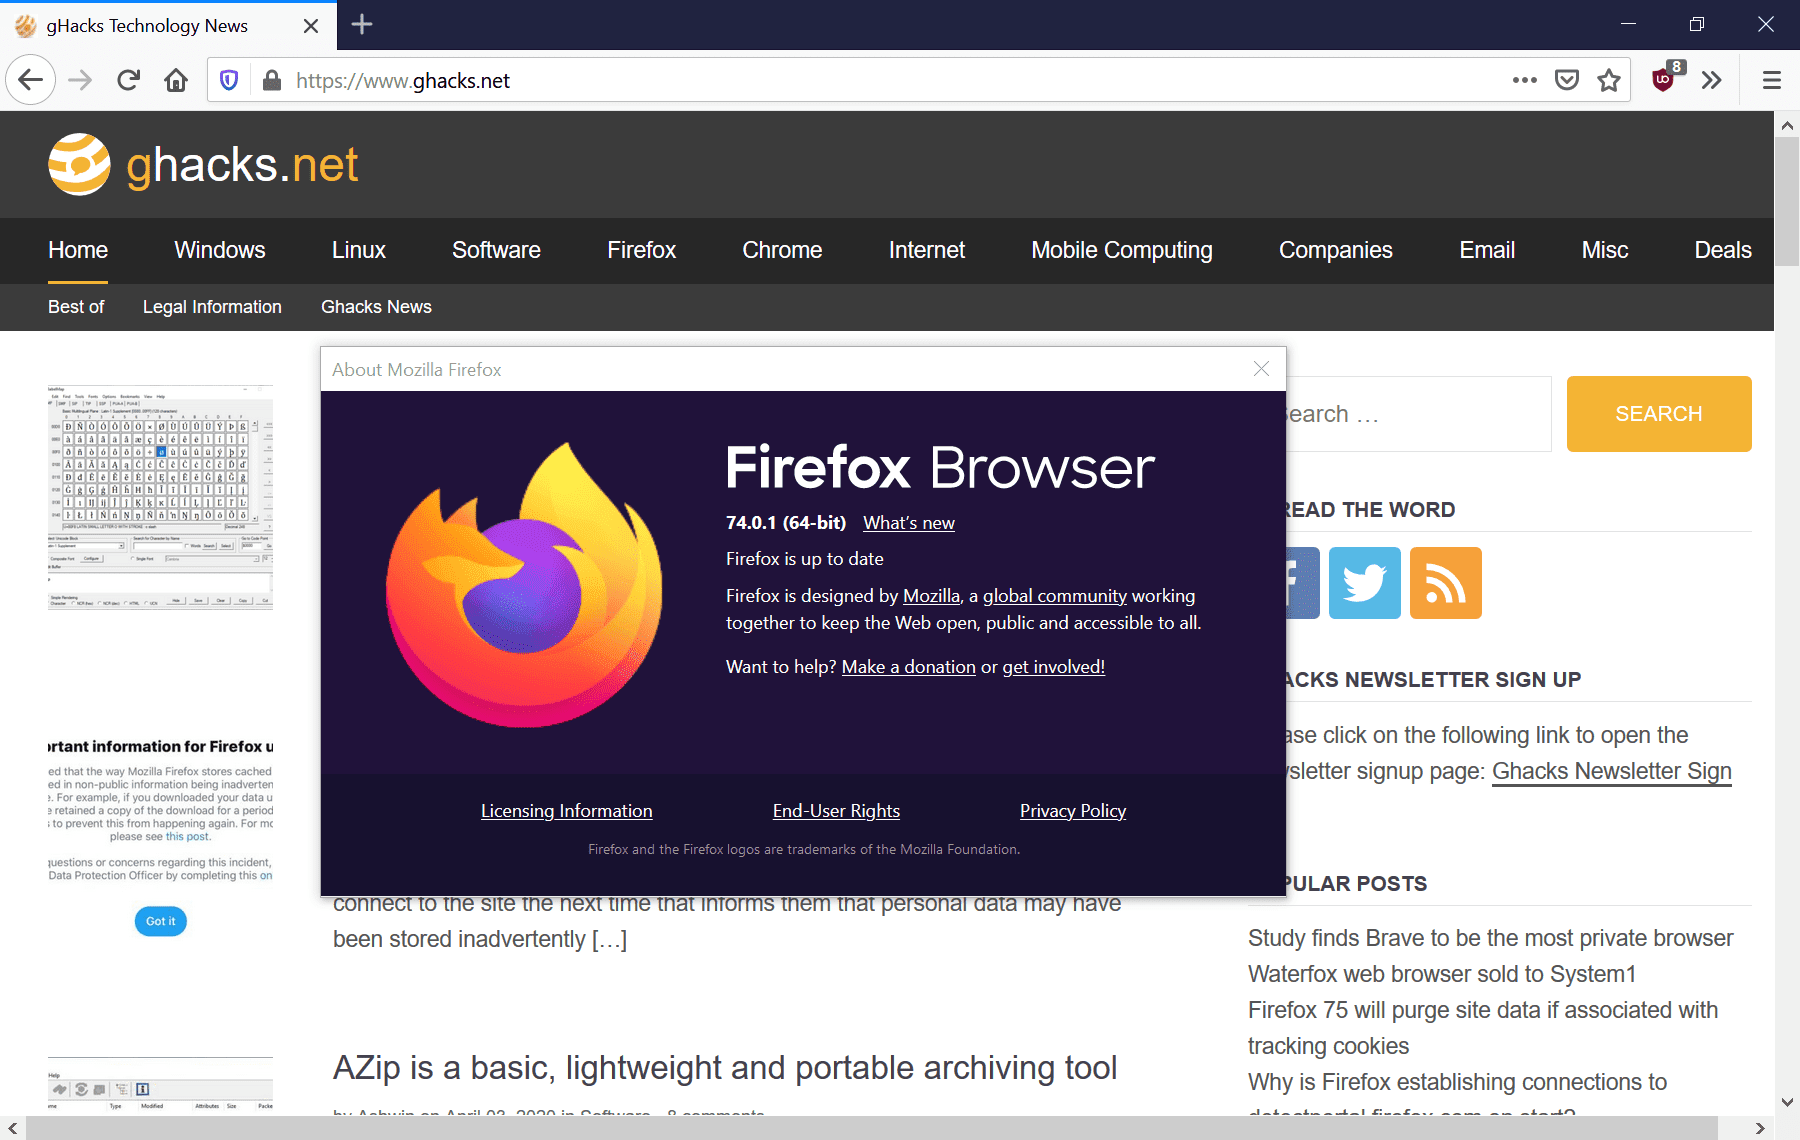Open a new browser tab
This screenshot has width=1800, height=1140.
362,25
